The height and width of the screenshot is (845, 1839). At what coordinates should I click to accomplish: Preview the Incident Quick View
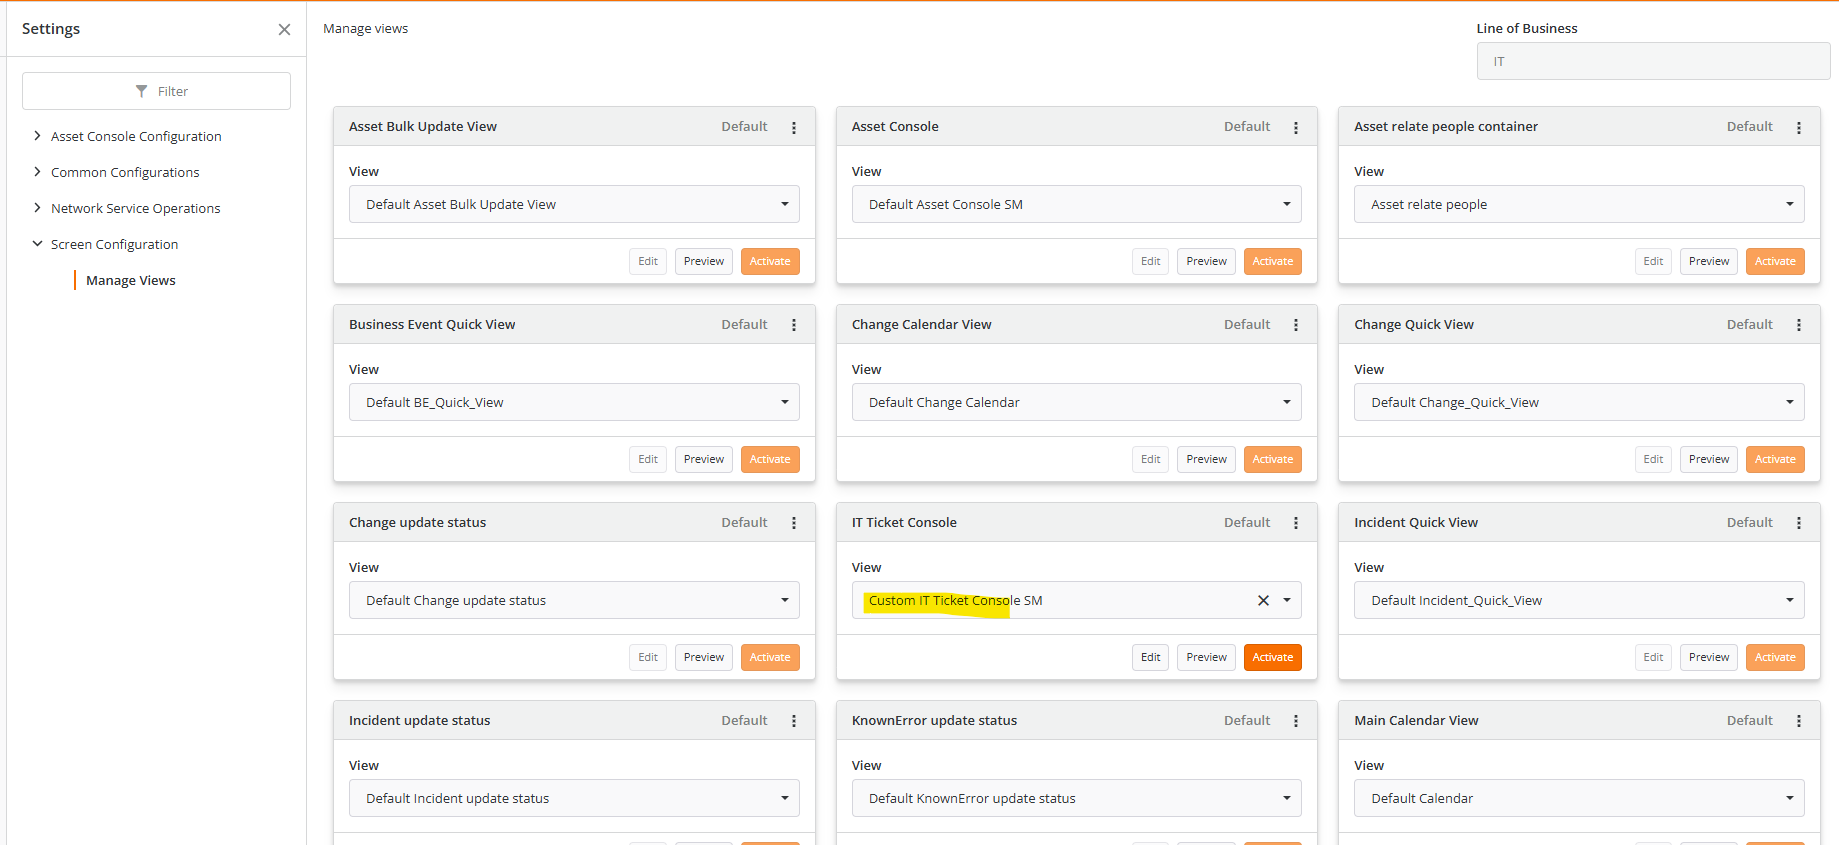click(1709, 657)
